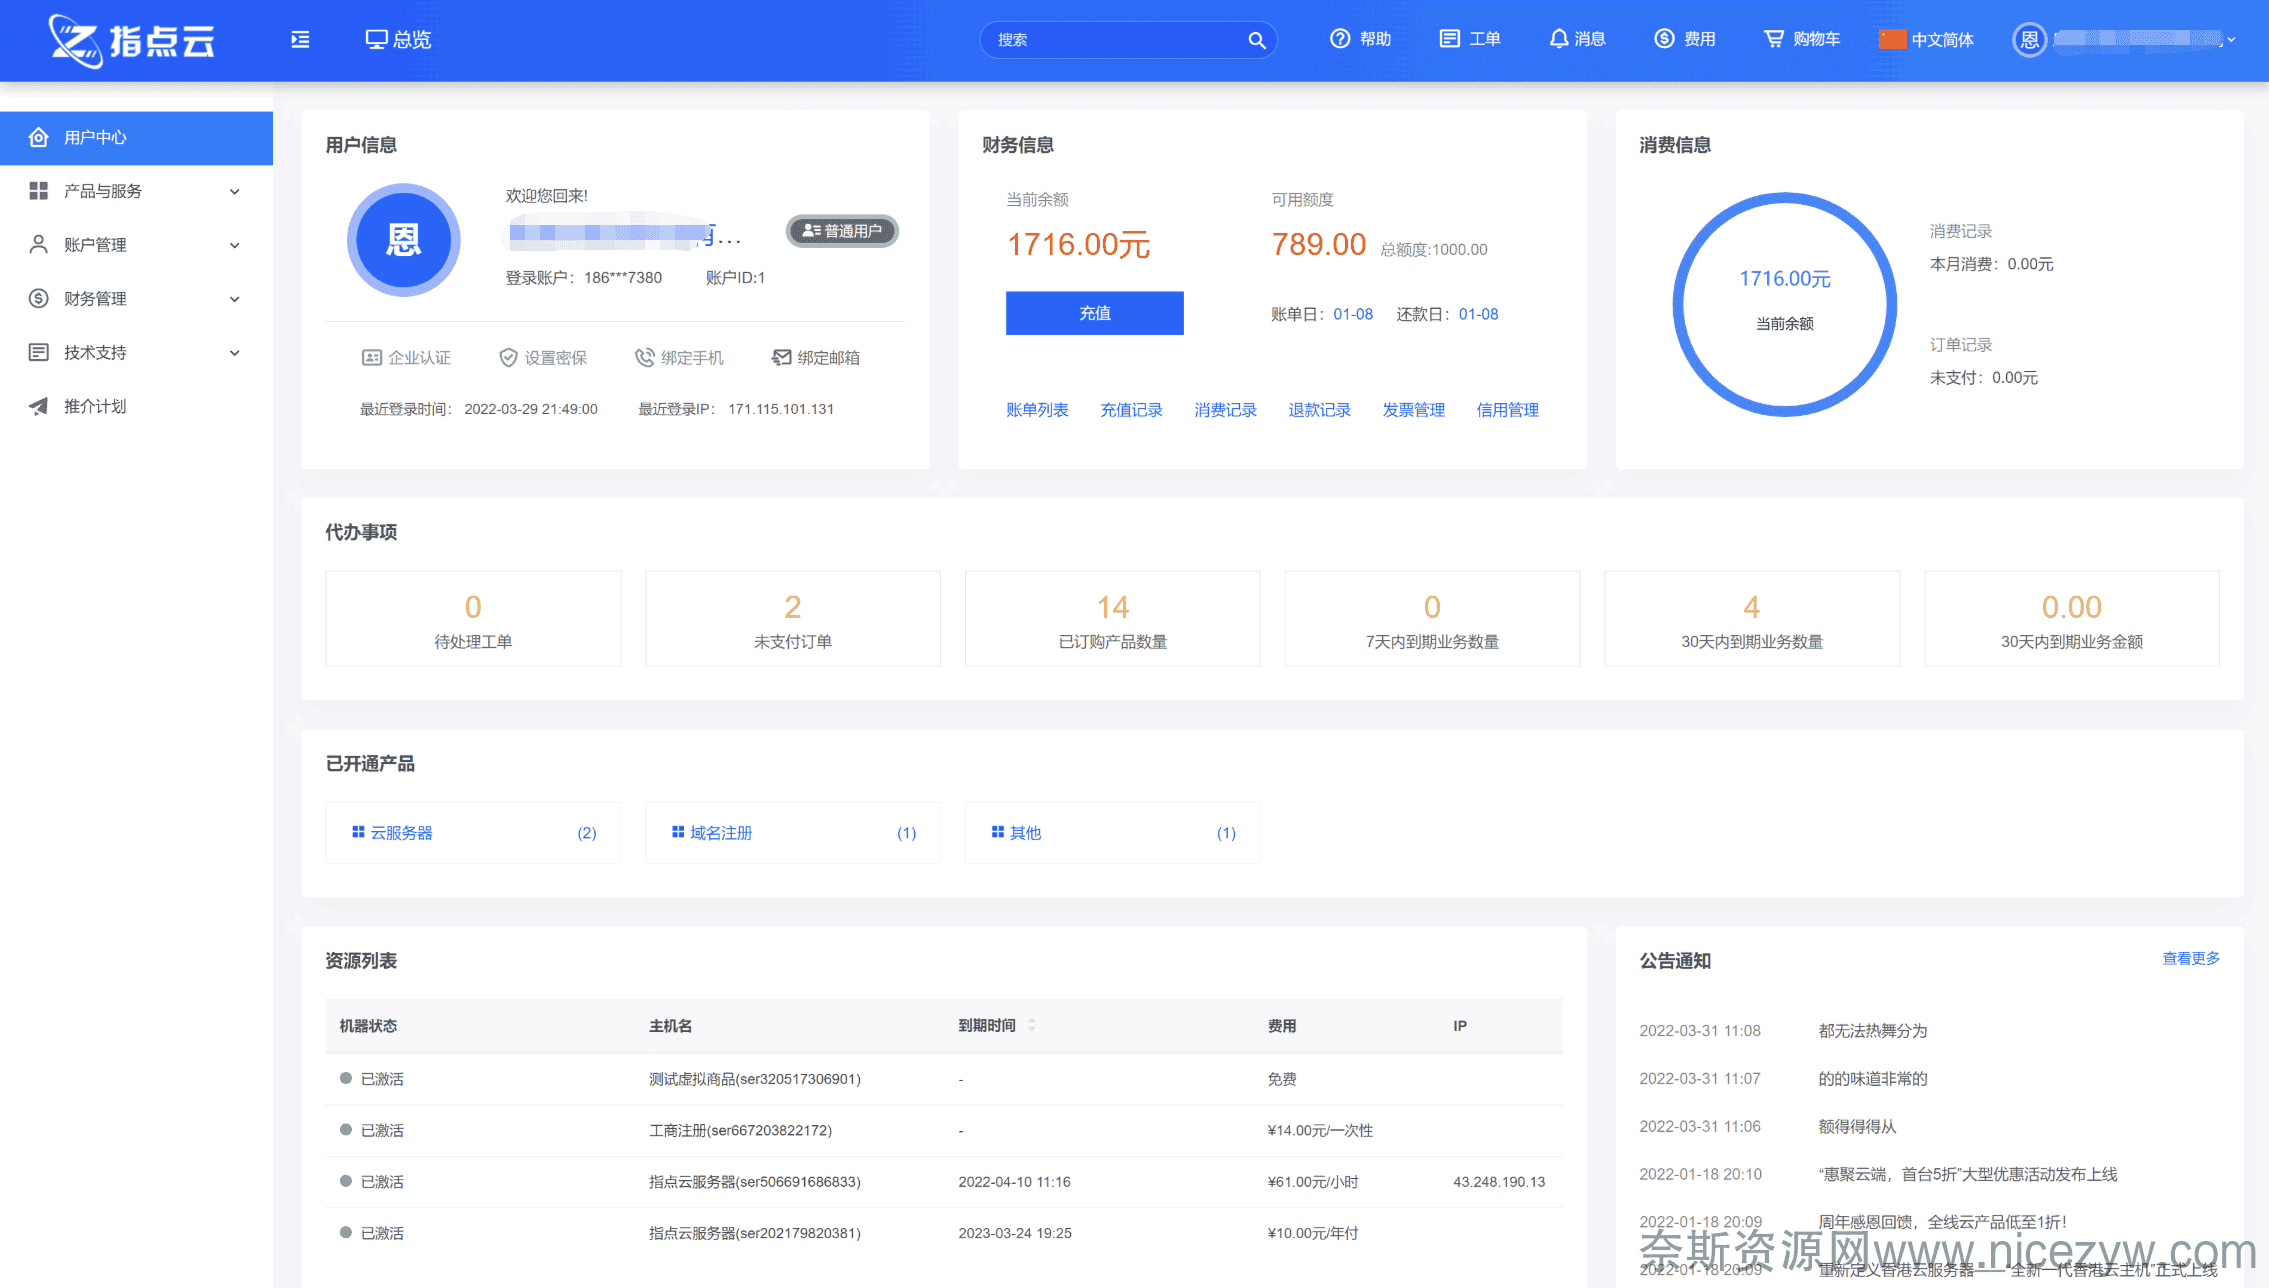
Task: Open the 总览 overview tab
Action: (398, 40)
